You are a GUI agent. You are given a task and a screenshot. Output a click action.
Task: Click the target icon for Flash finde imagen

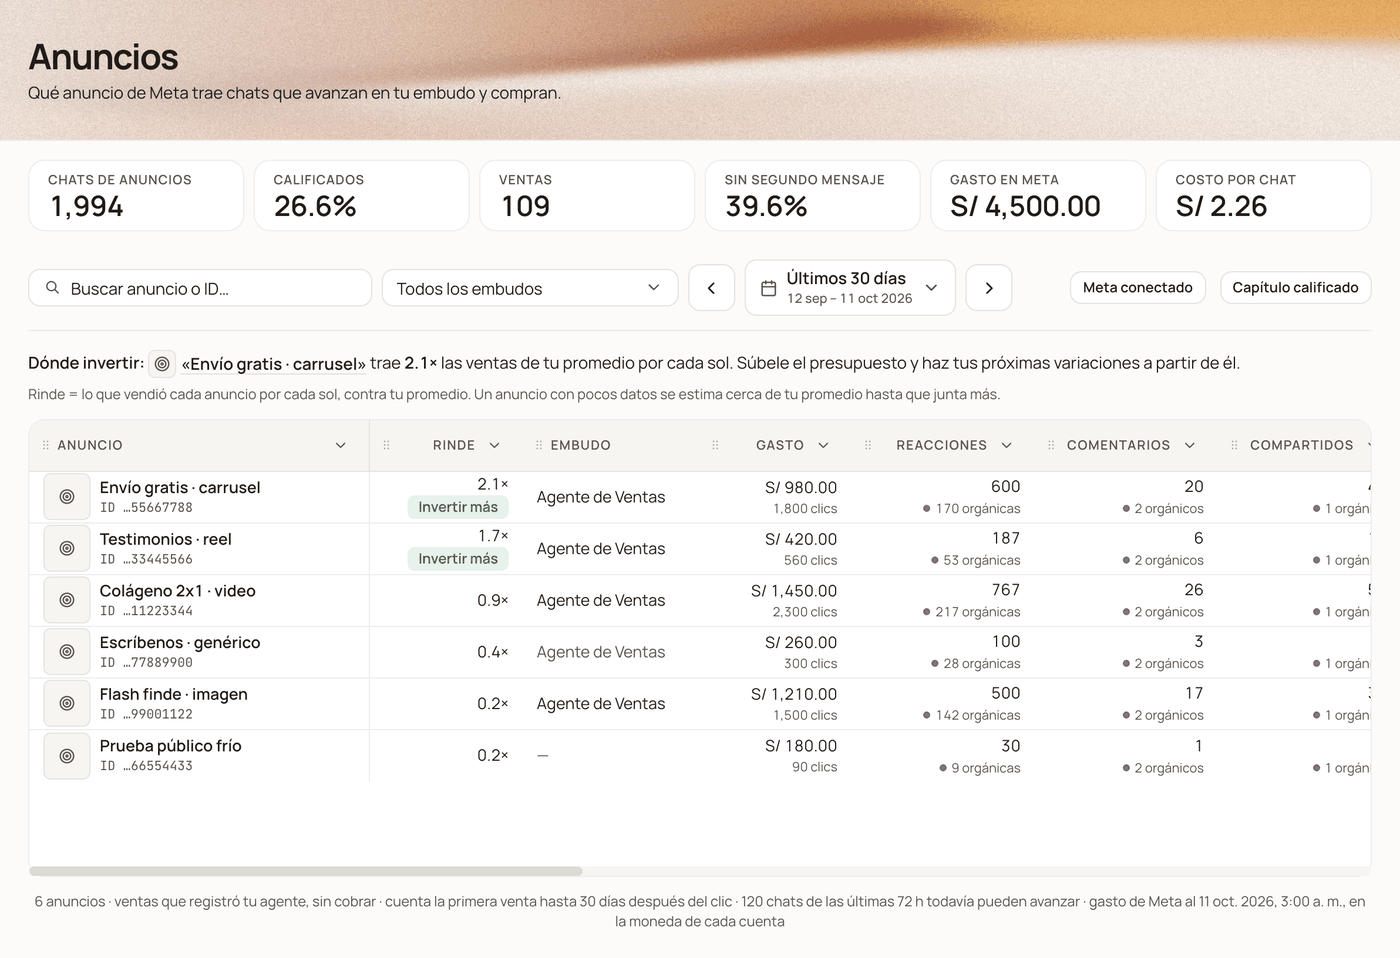click(67, 704)
